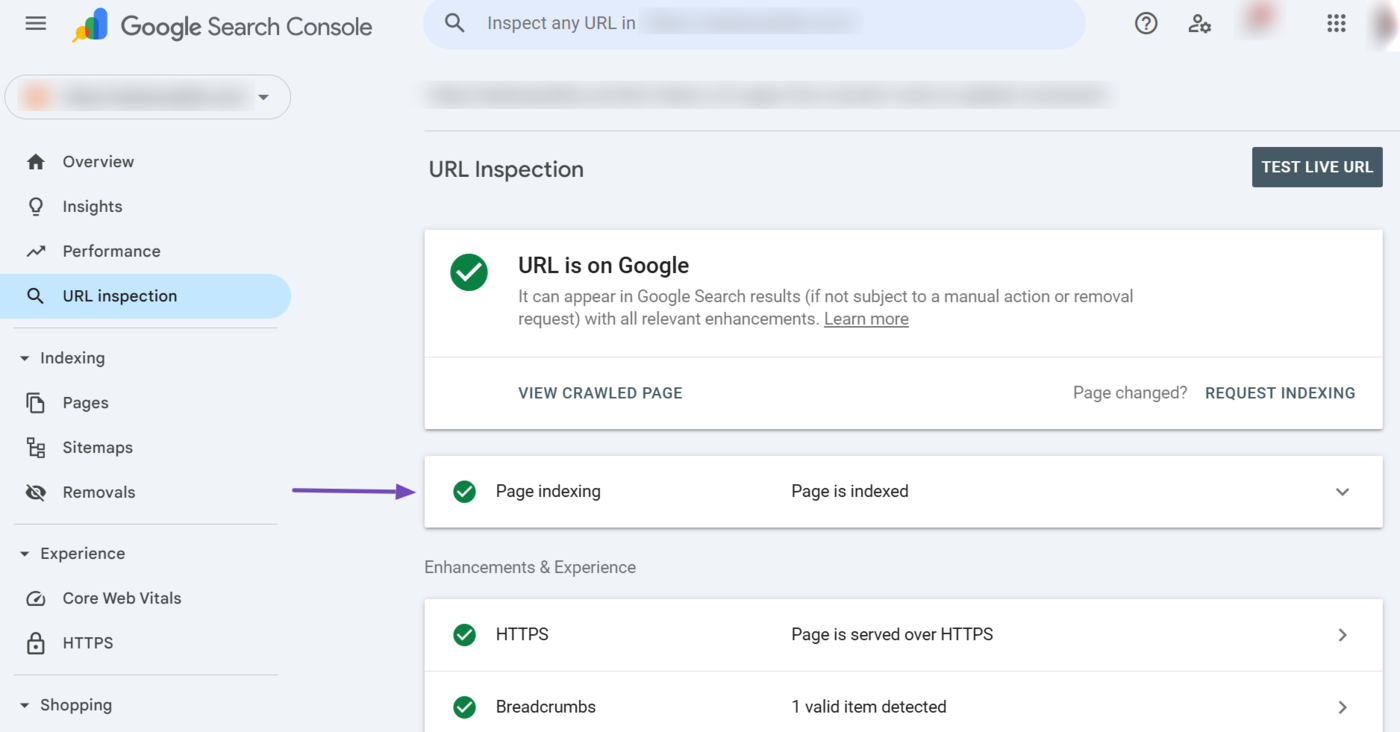Open the property selector dropdown

(x=263, y=97)
